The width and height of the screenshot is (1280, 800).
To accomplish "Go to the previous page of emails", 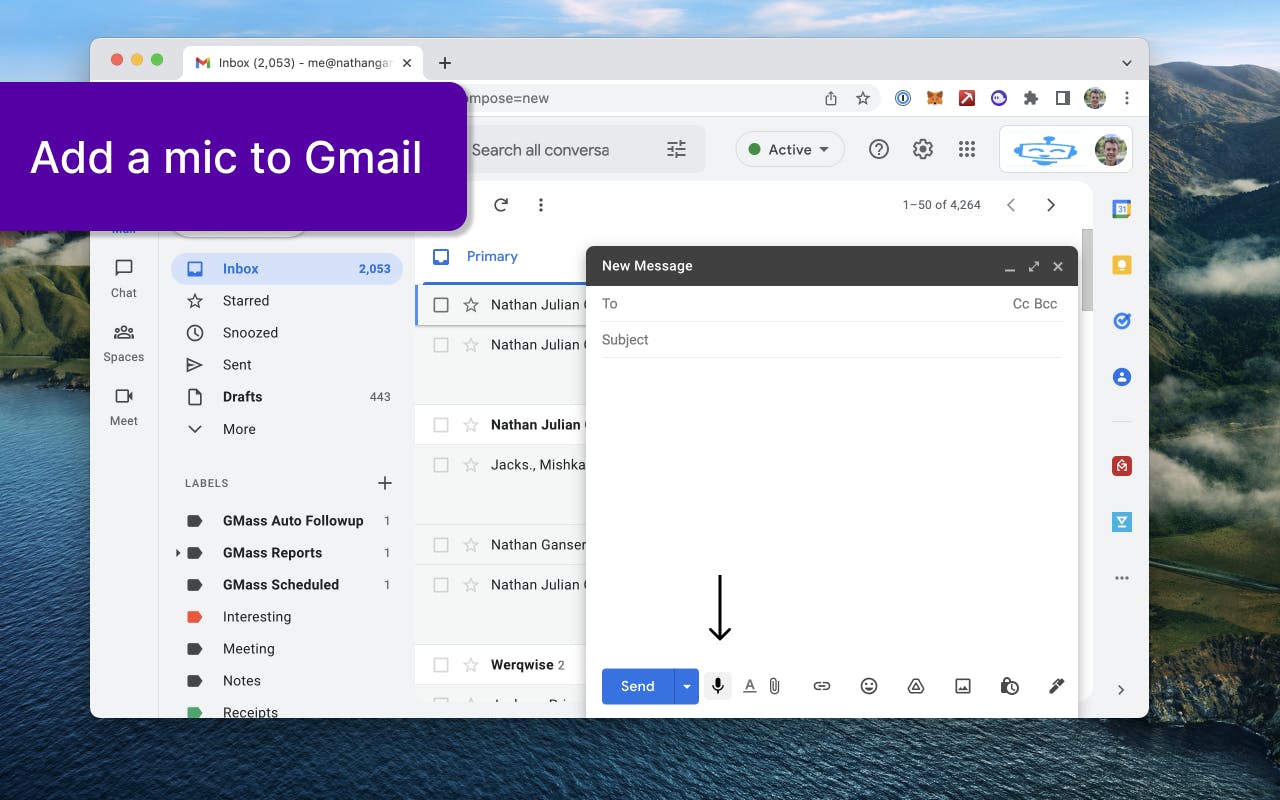I will point(1011,205).
